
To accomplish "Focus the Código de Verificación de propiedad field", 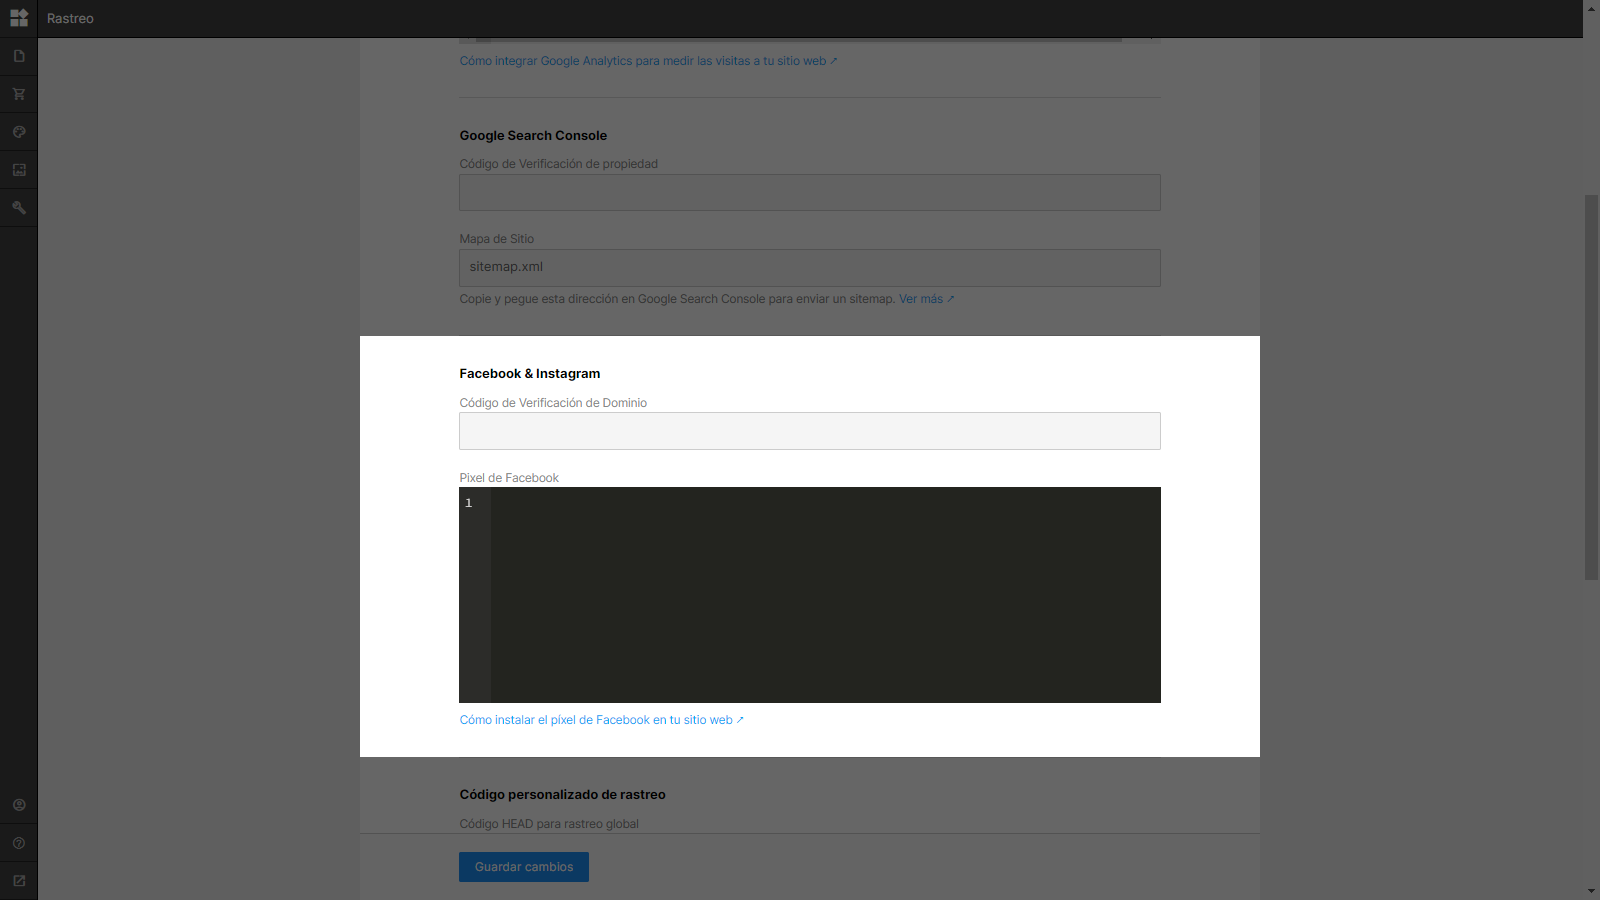I will click(x=810, y=193).
